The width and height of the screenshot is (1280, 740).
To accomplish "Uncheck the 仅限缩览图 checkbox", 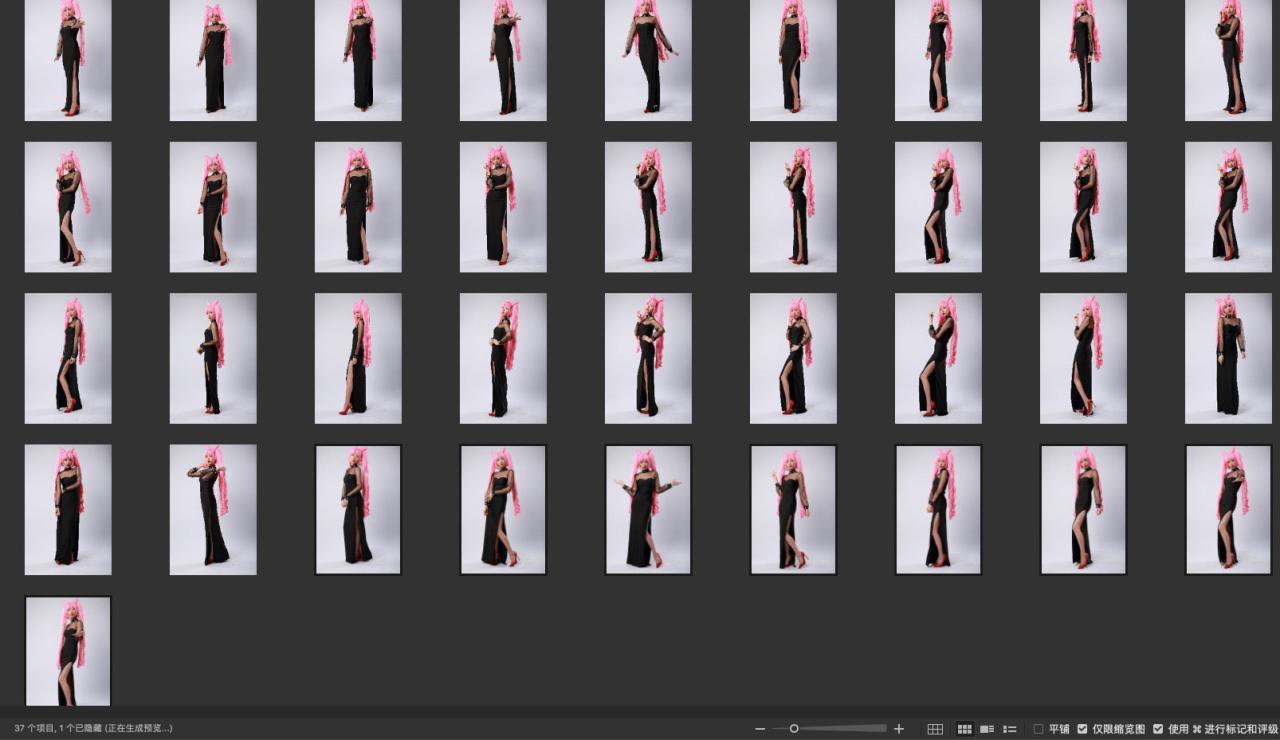I will click(1082, 729).
